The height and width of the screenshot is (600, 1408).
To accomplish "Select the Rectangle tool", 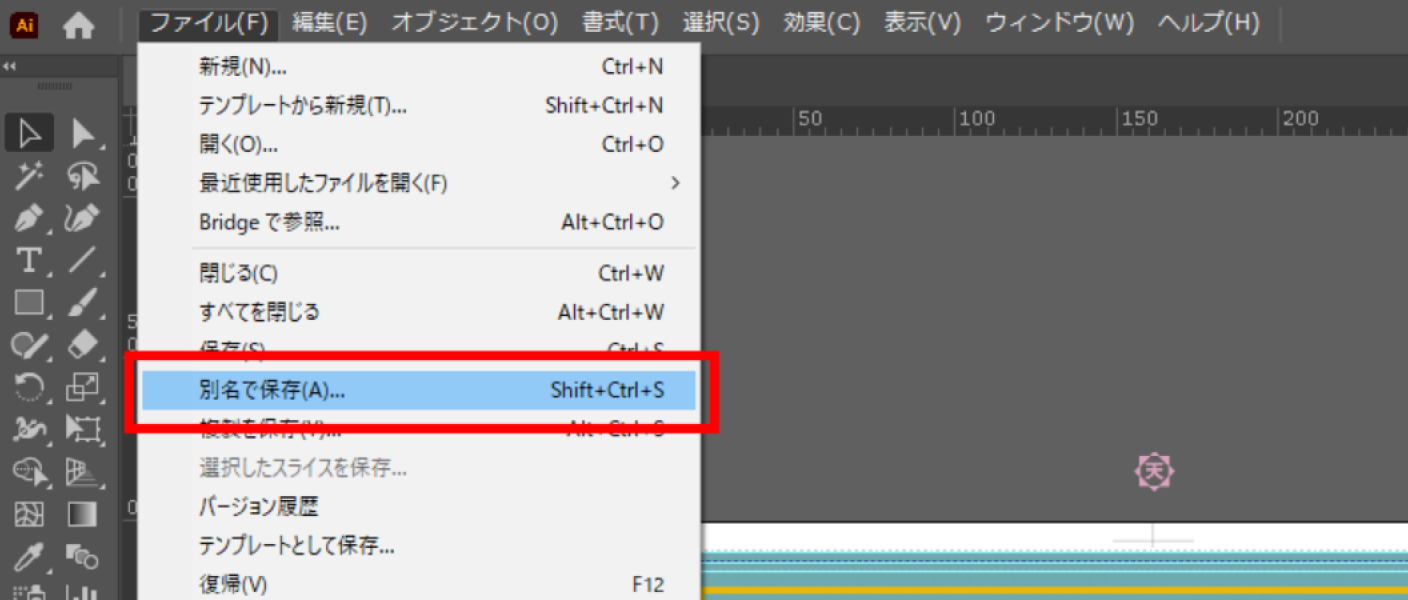I will pos(28,305).
